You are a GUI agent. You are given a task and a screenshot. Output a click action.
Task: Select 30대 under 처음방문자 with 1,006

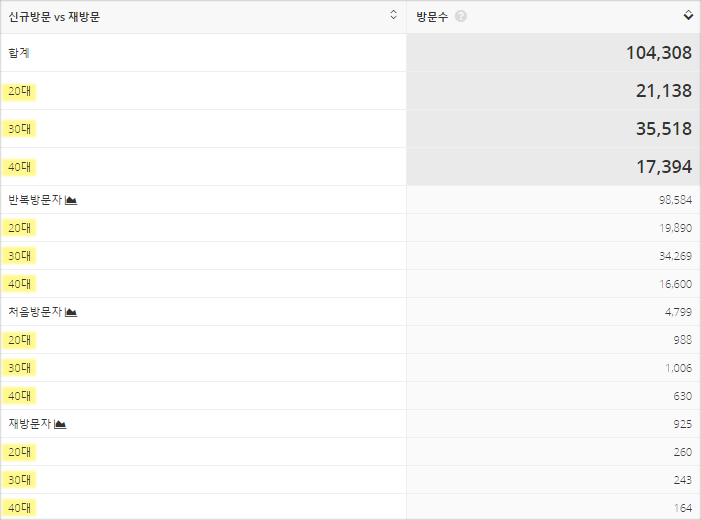coord(19,368)
